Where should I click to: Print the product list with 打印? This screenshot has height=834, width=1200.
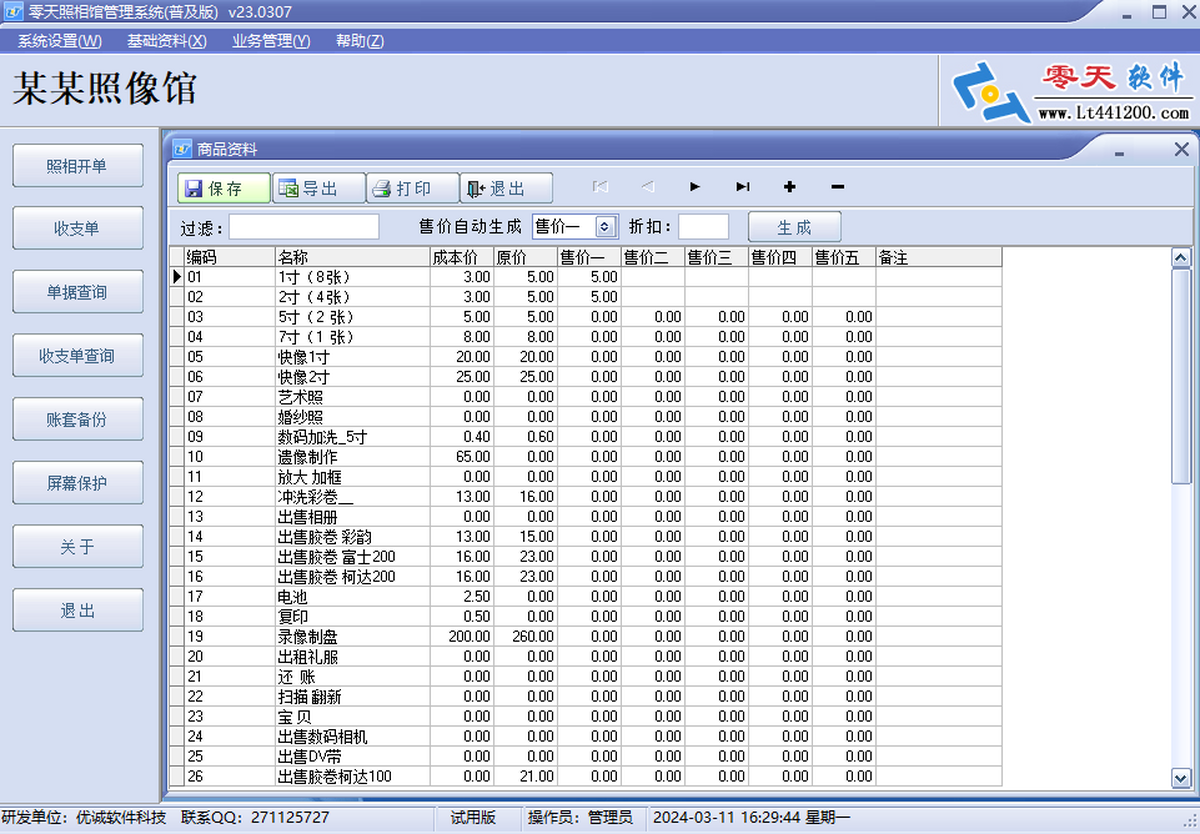pos(412,188)
